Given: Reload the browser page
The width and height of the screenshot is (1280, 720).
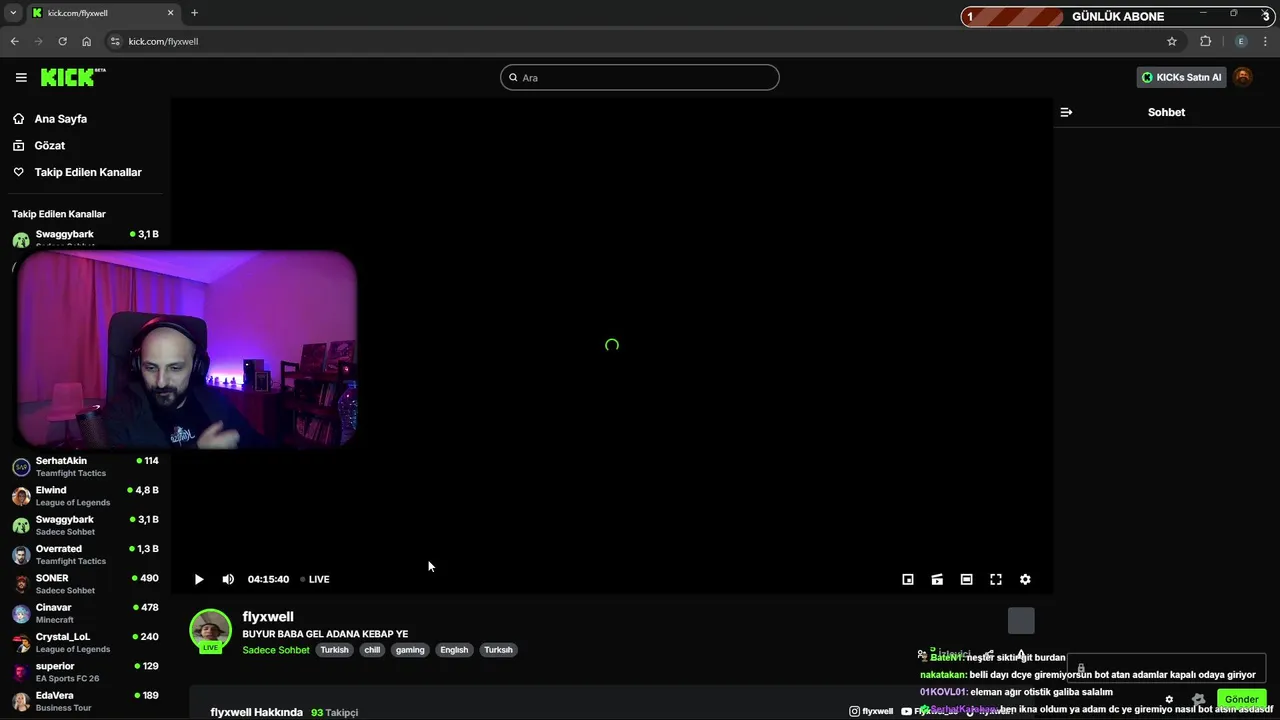Looking at the screenshot, I should pos(62,41).
